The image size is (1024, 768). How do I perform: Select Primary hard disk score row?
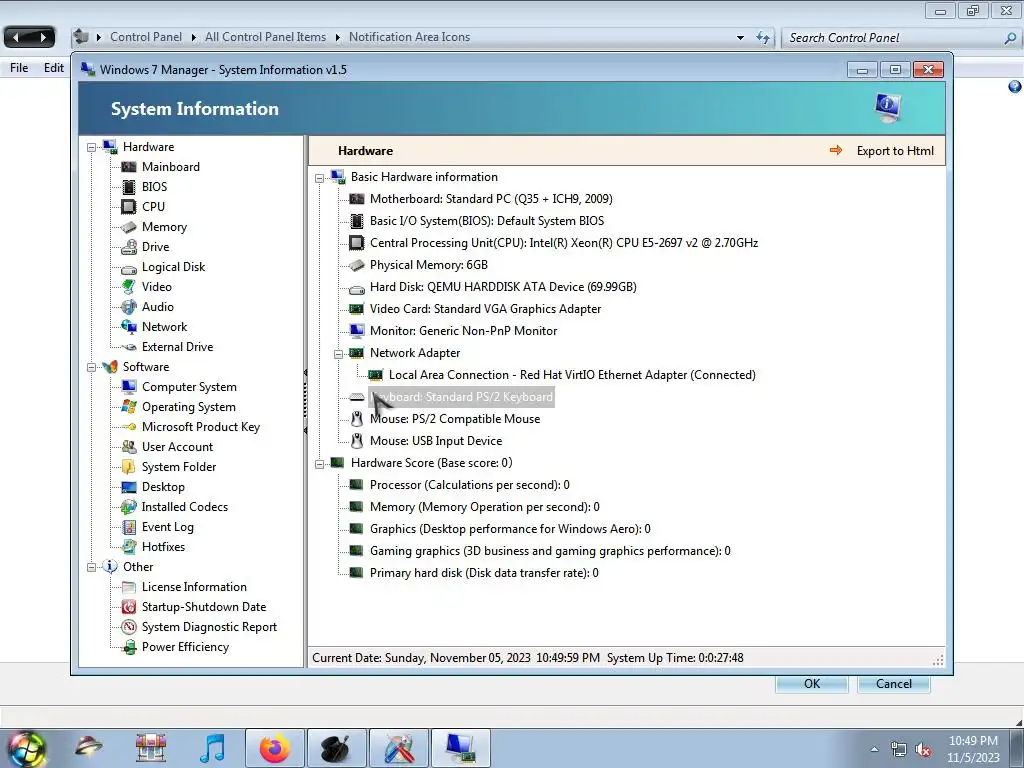(484, 573)
